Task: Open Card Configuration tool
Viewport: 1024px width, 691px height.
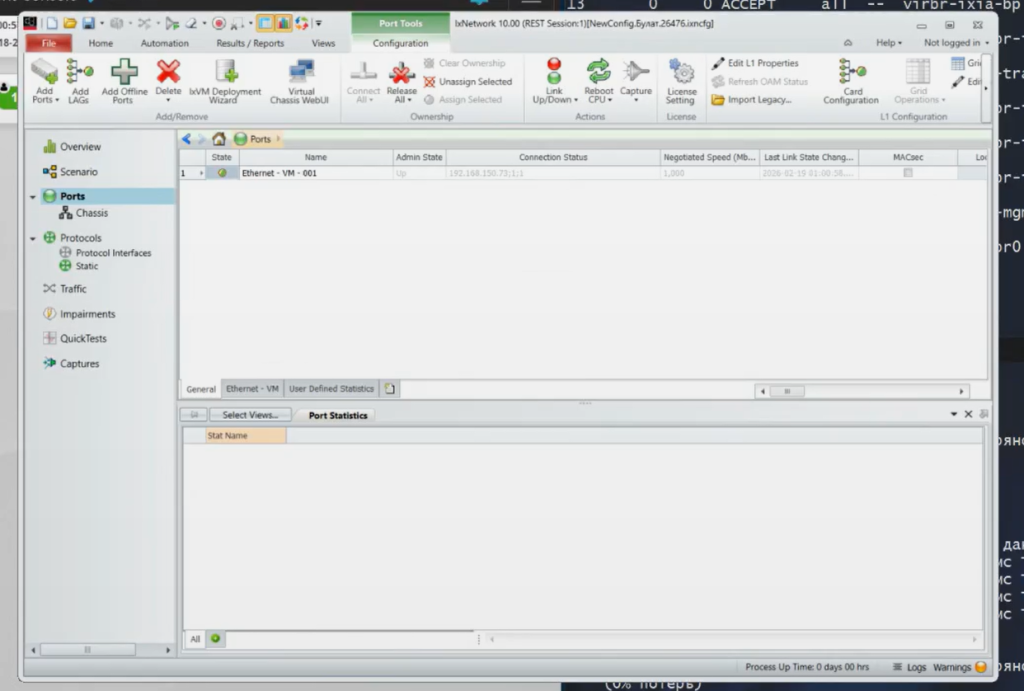Action: tap(851, 72)
